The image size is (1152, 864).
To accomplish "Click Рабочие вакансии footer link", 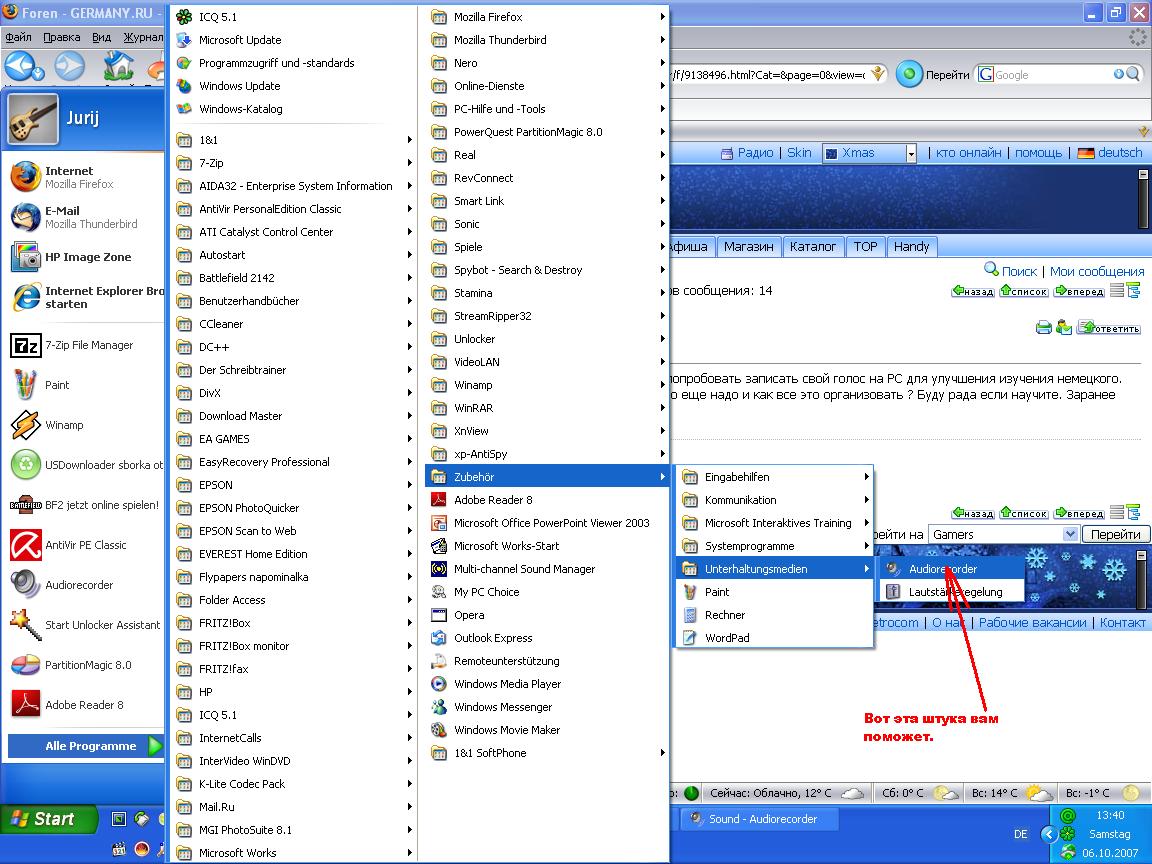I will (1032, 622).
